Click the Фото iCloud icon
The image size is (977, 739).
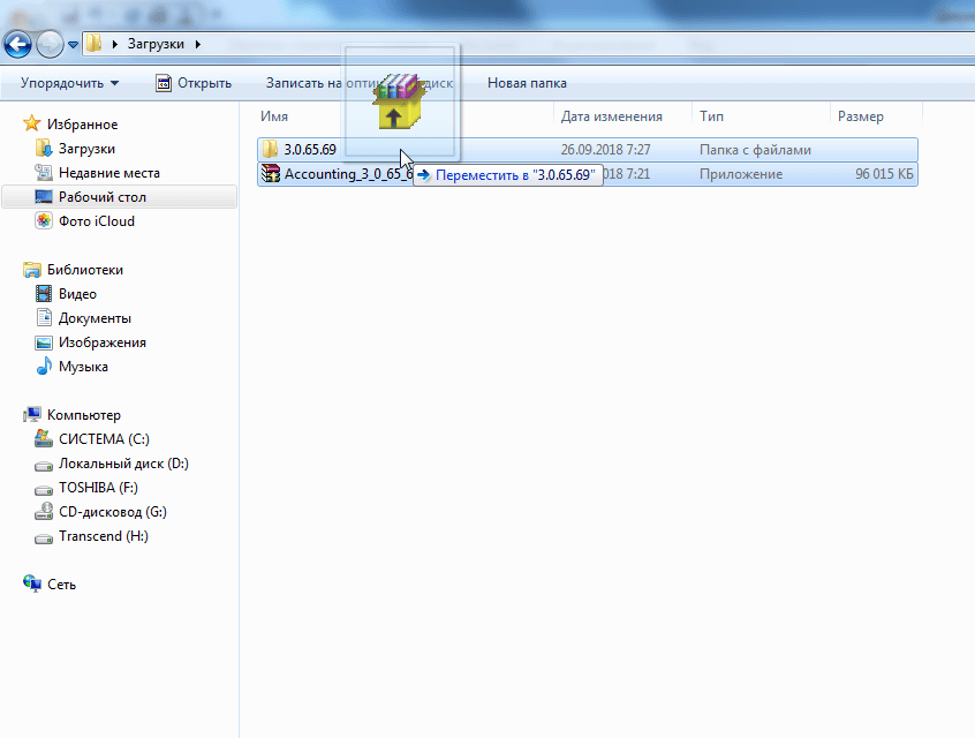[x=44, y=221]
